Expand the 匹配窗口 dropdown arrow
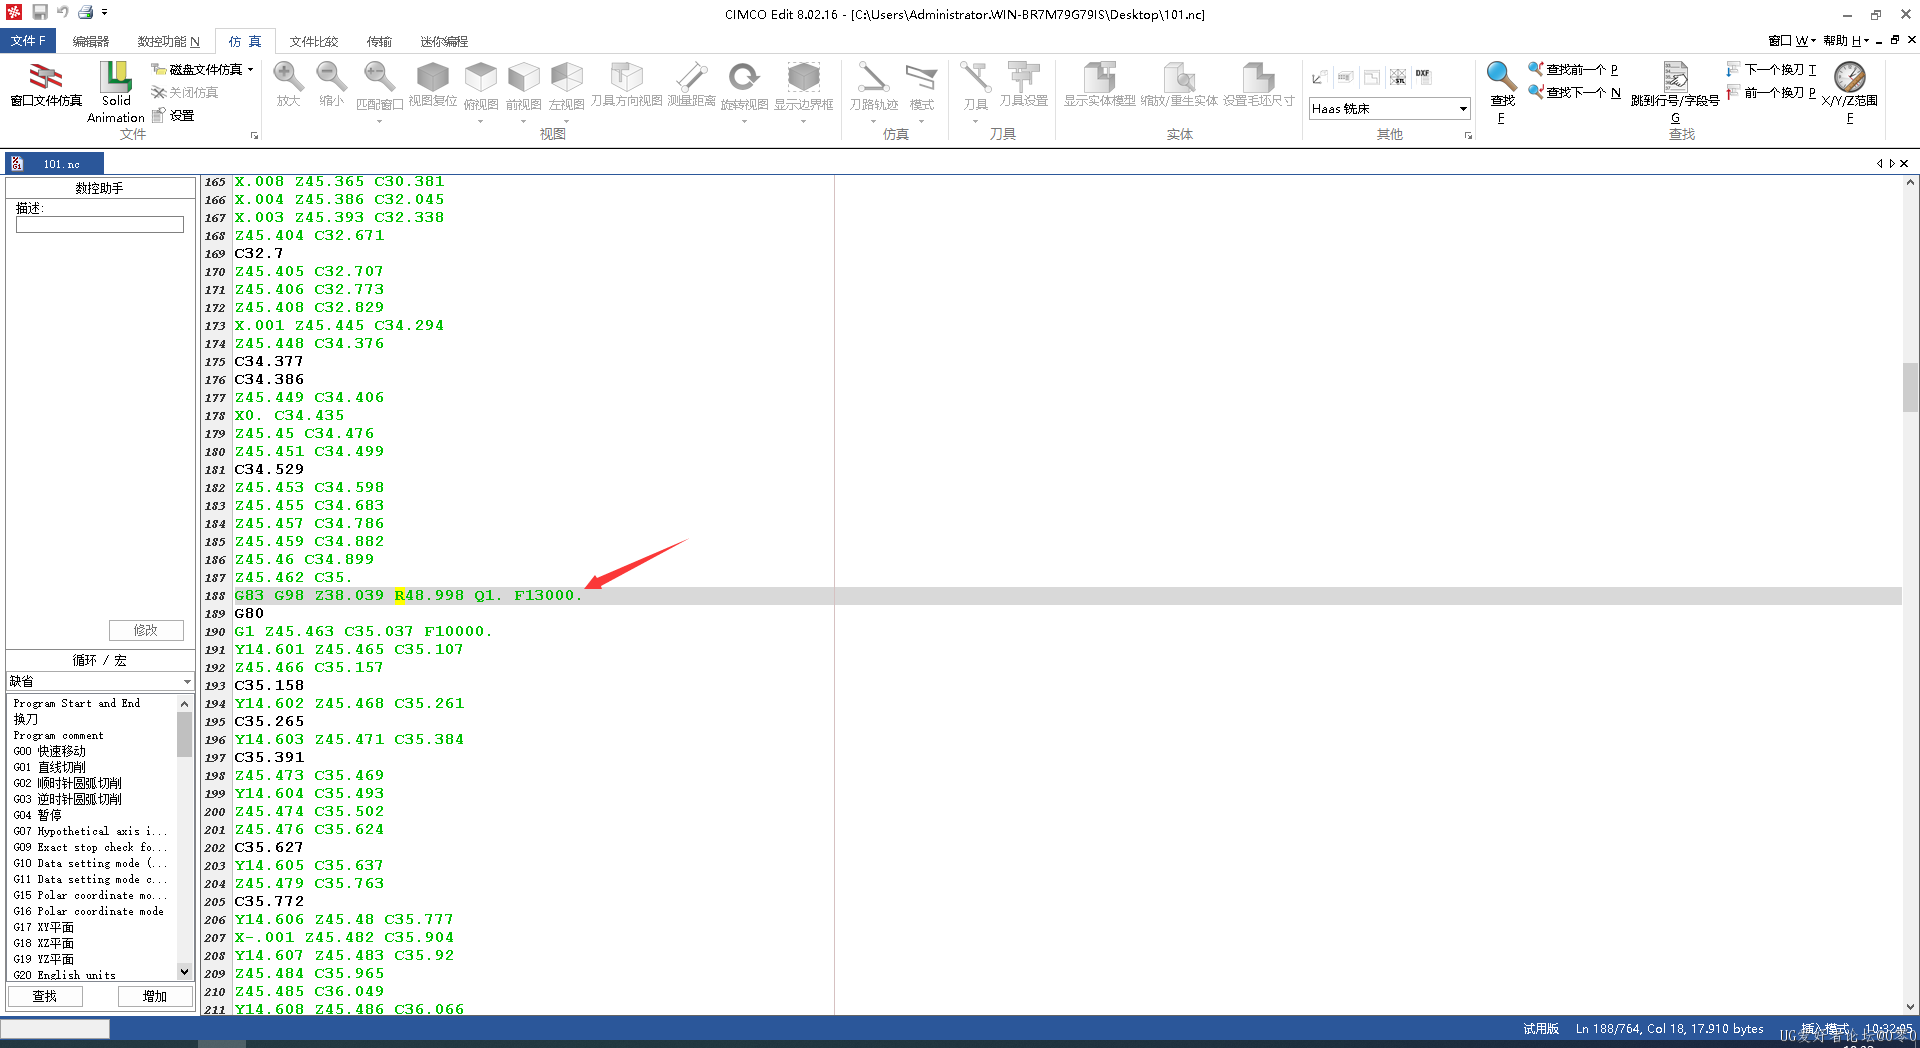 pyautogui.click(x=379, y=121)
